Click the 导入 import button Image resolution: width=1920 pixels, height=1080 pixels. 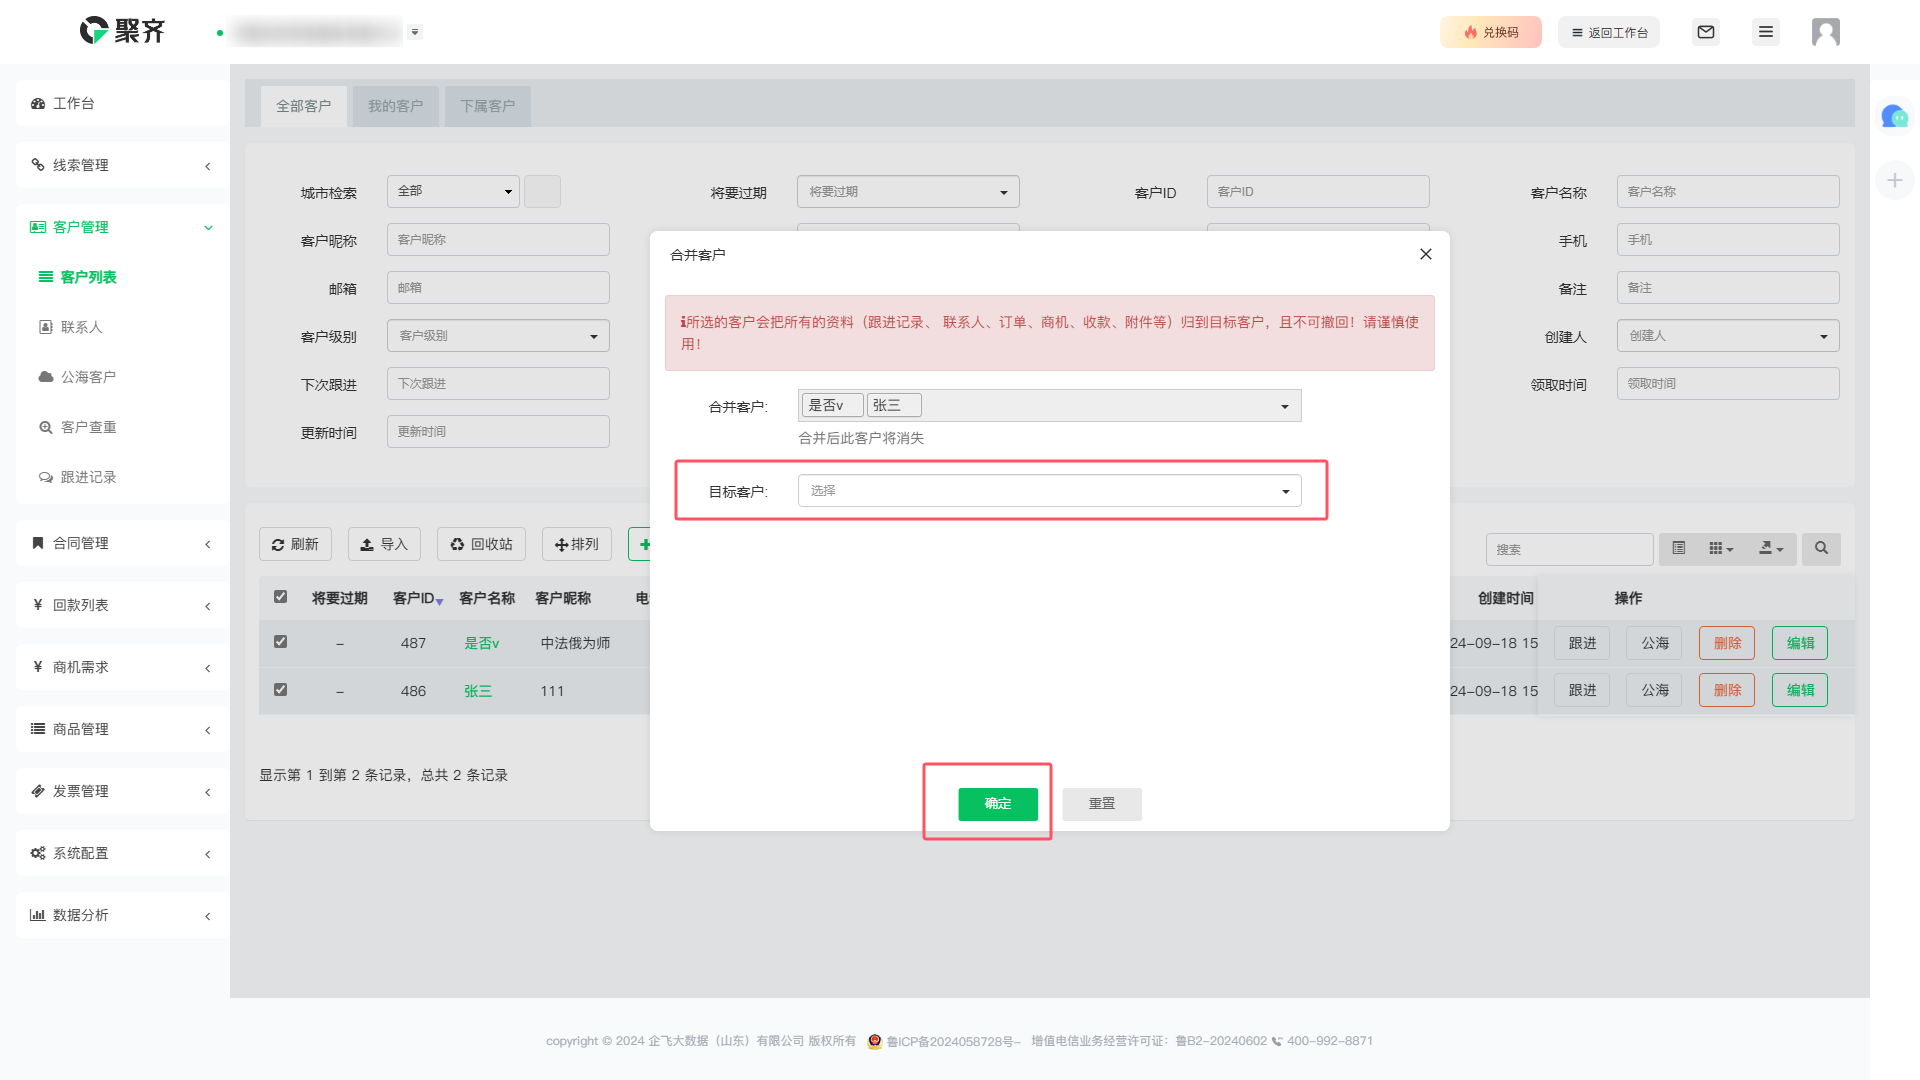(384, 544)
